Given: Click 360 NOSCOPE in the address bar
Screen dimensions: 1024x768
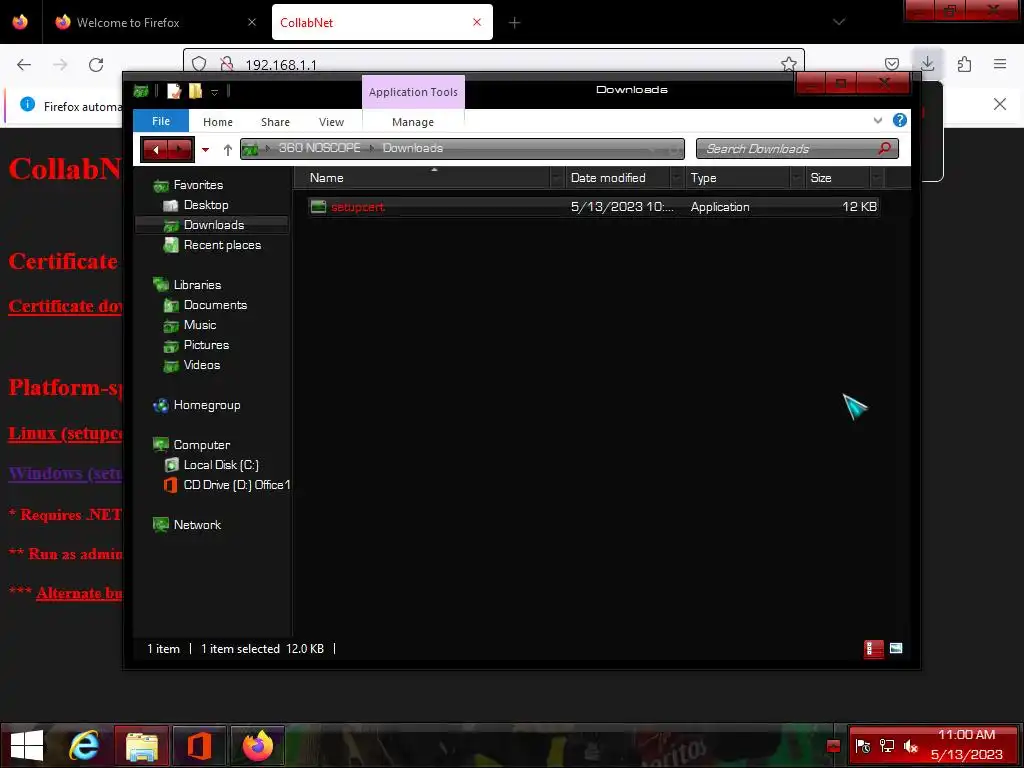Looking at the screenshot, I should (319, 148).
